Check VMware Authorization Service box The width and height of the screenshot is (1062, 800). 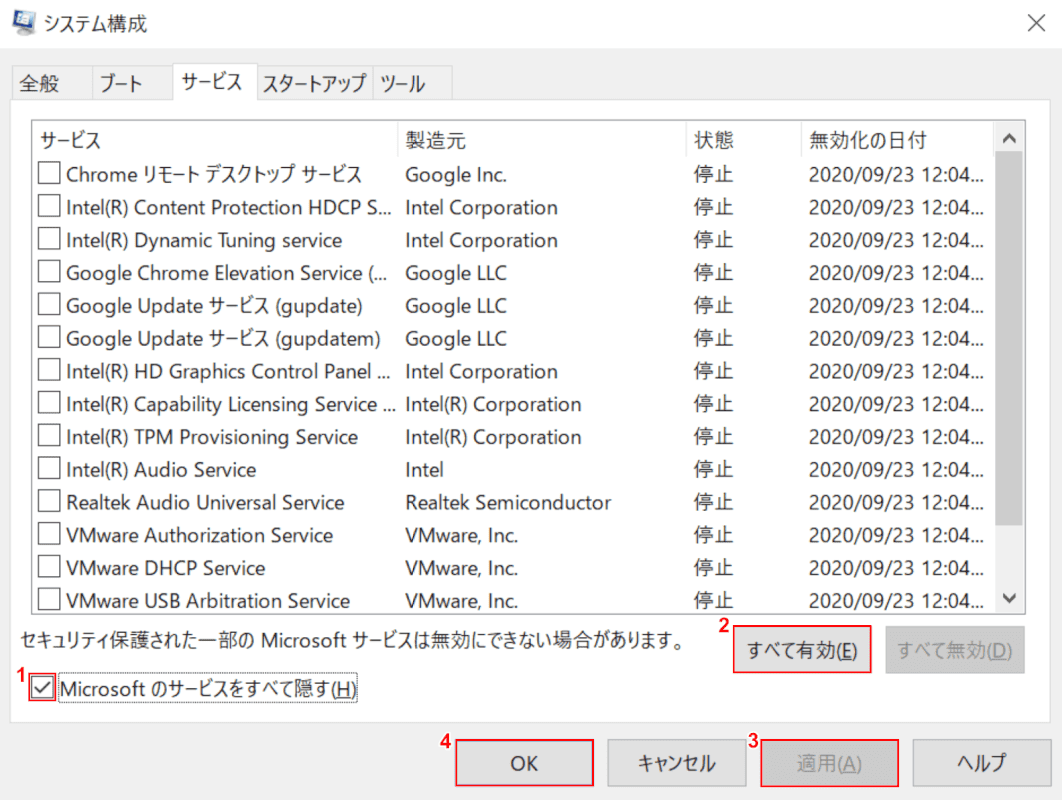pyautogui.click(x=49, y=534)
